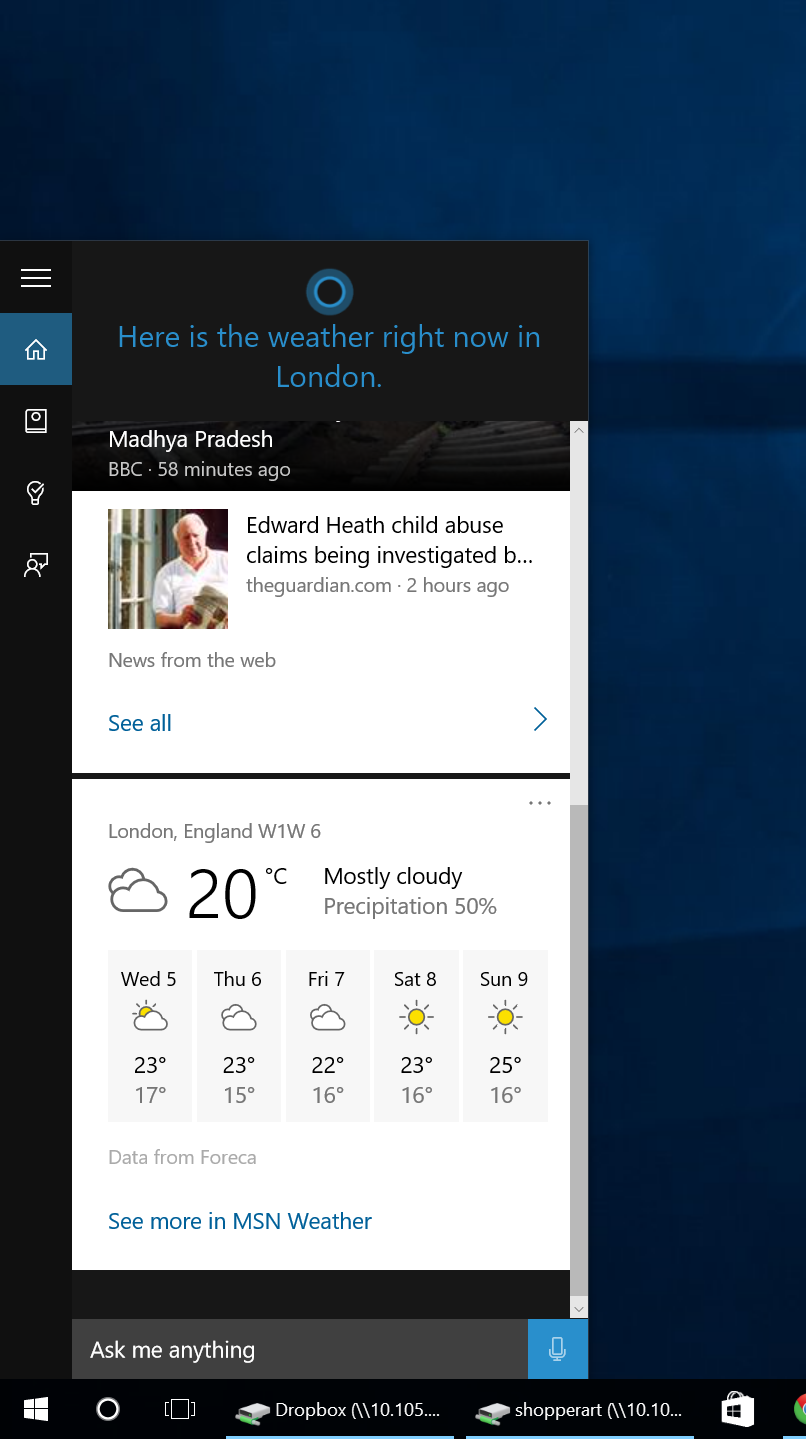Image resolution: width=806 pixels, height=1439 pixels.
Task: Open Cortana's Notebook from the sidebar
Action: (x=36, y=421)
